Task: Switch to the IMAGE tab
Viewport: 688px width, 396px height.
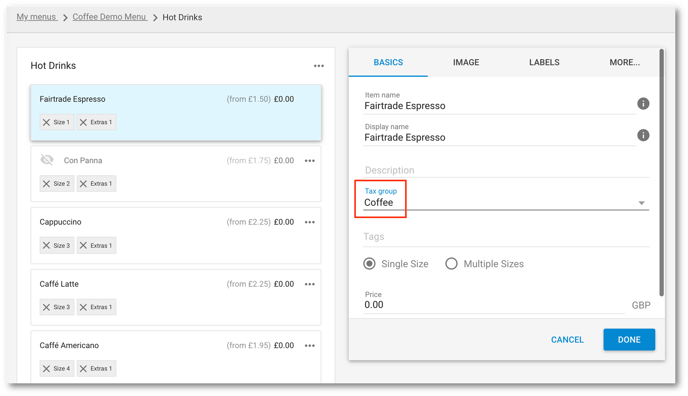Action: [x=466, y=63]
